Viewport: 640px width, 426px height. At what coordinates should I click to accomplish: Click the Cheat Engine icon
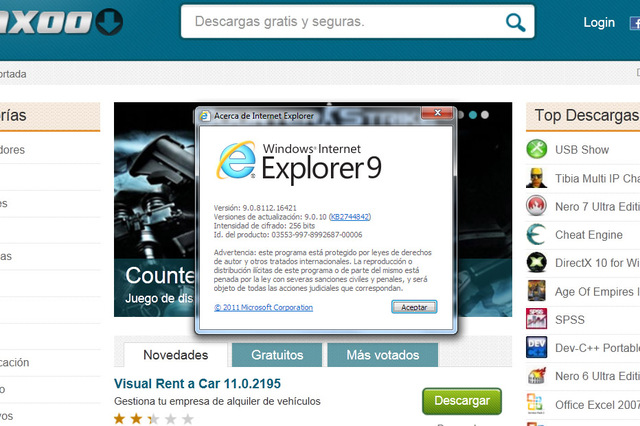point(537,235)
